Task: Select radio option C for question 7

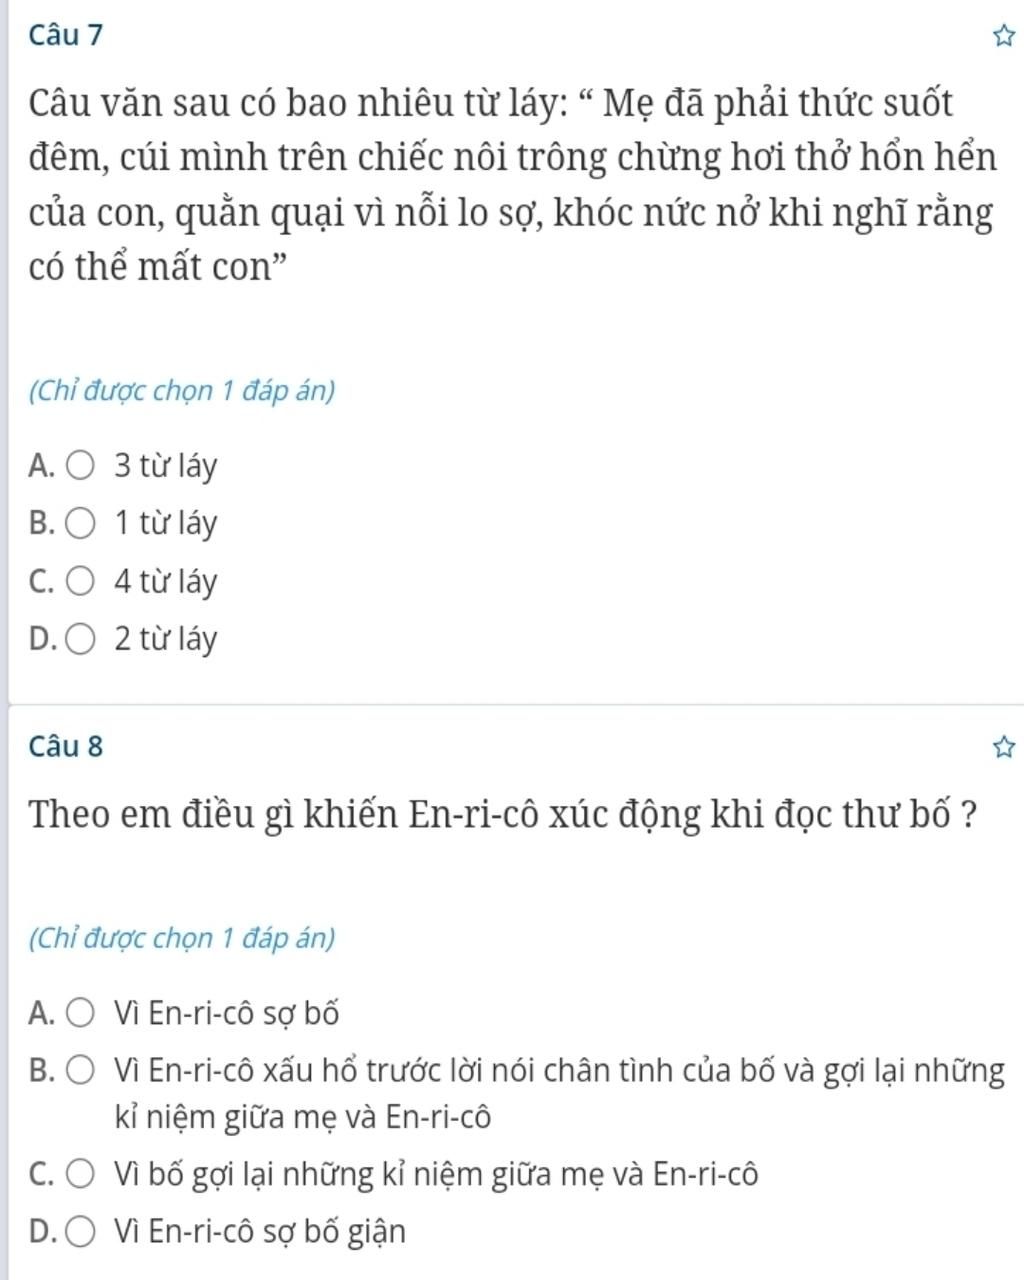Action: click(81, 581)
